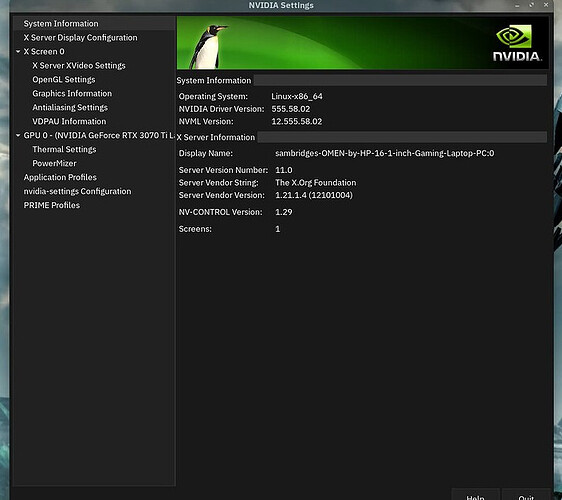Open PowerMizer settings
Image resolution: width=562 pixels, height=500 pixels.
[54, 163]
